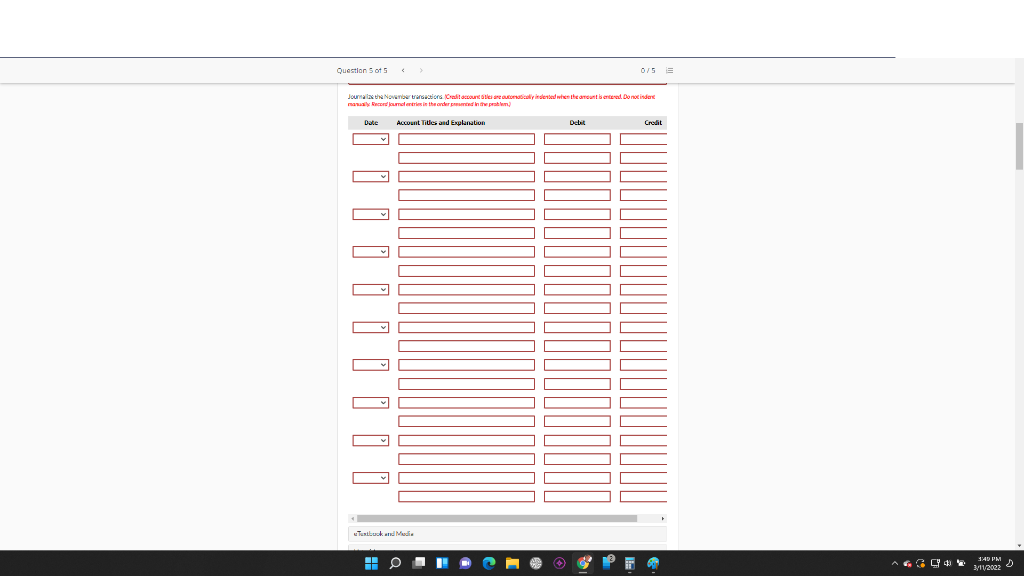1024x576 pixels.
Task: Click the next question arrow
Action: [421, 70]
